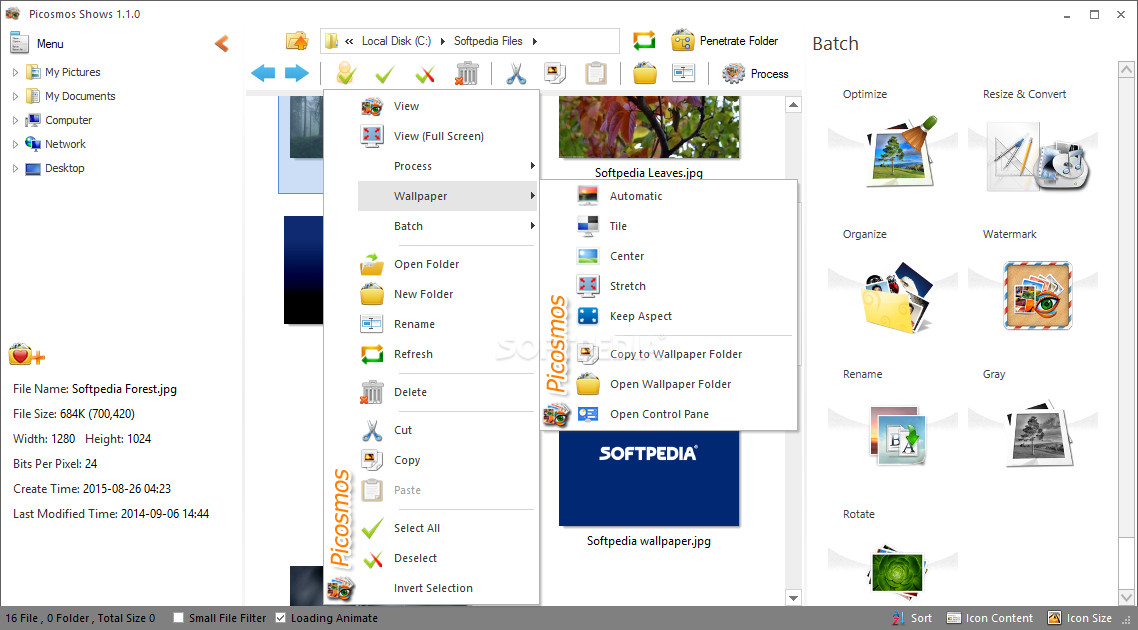Expand My Pictures tree node
This screenshot has height=630, width=1138.
(16, 73)
